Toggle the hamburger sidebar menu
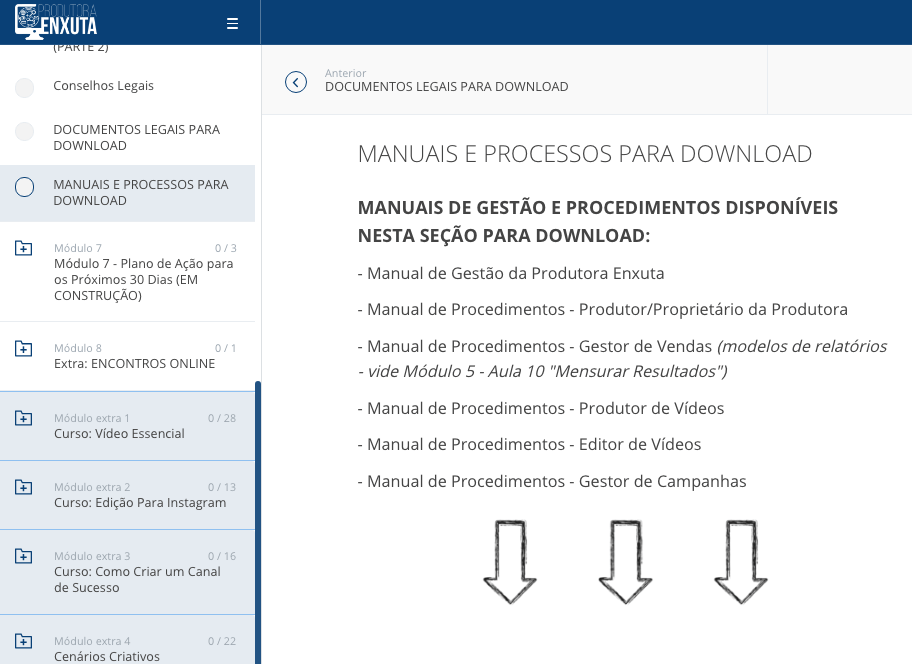This screenshot has height=664, width=912. (x=232, y=23)
